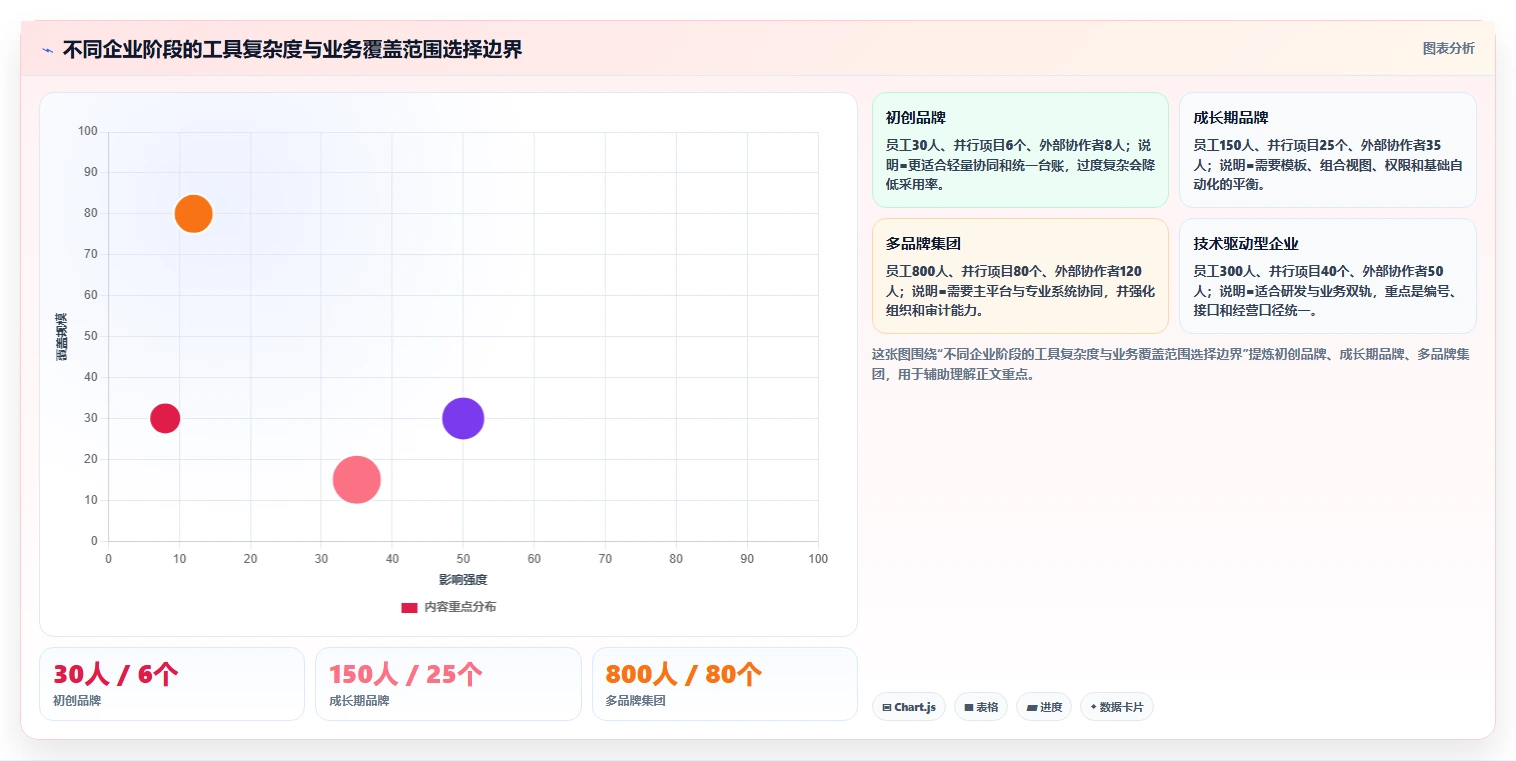This screenshot has width=1516, height=761.
Task: Click the 30人 / 6个 stat card
Action: coord(172,684)
